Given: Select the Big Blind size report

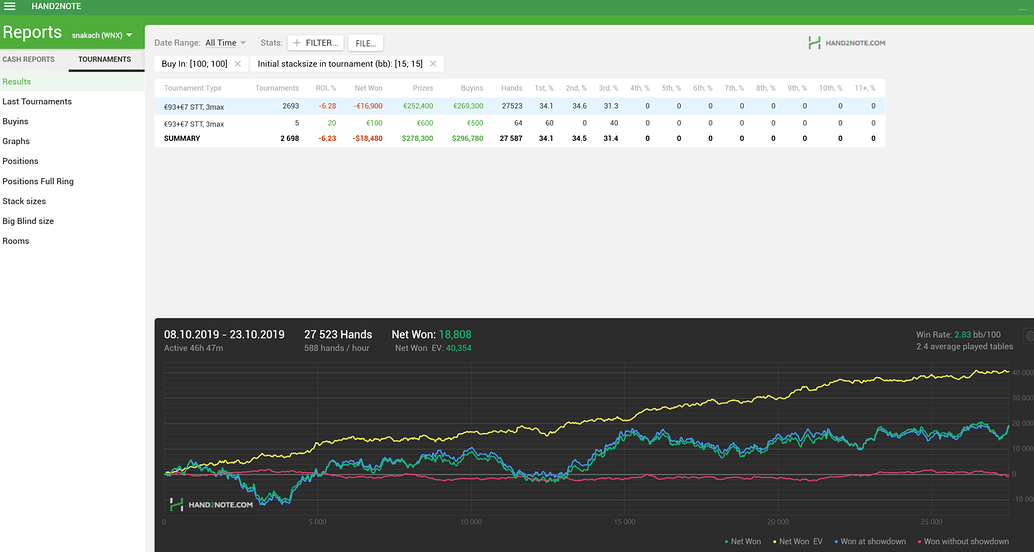Looking at the screenshot, I should point(28,221).
